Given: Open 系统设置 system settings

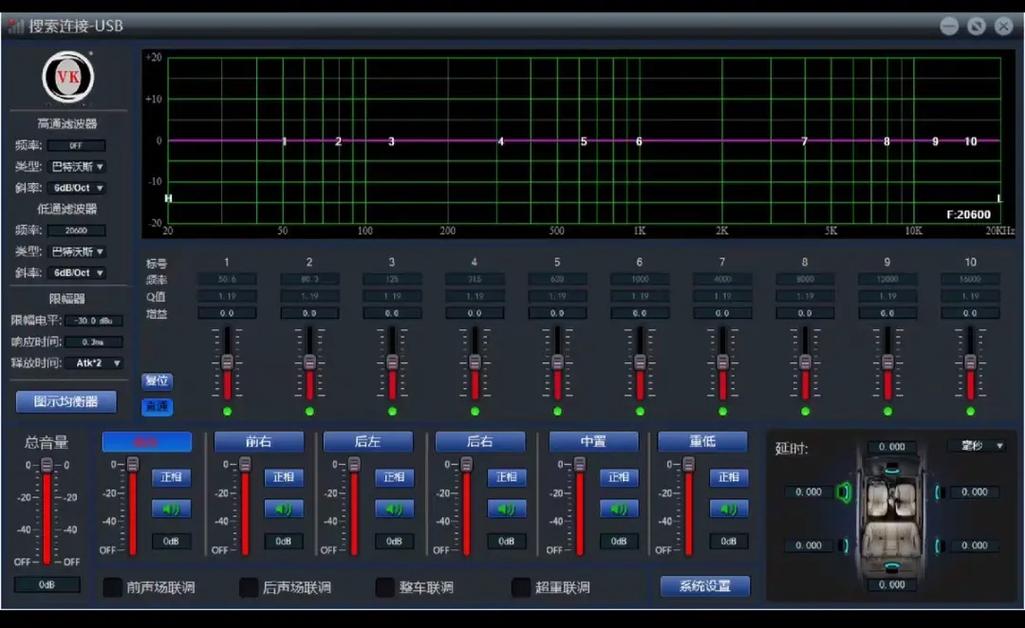Looking at the screenshot, I should click(705, 586).
